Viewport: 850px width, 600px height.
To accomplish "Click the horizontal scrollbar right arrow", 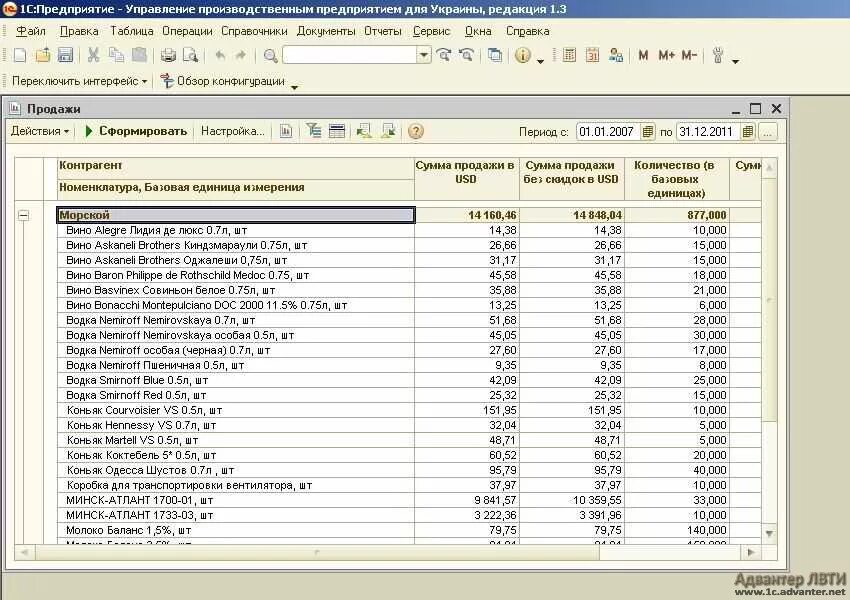I will click(751, 552).
